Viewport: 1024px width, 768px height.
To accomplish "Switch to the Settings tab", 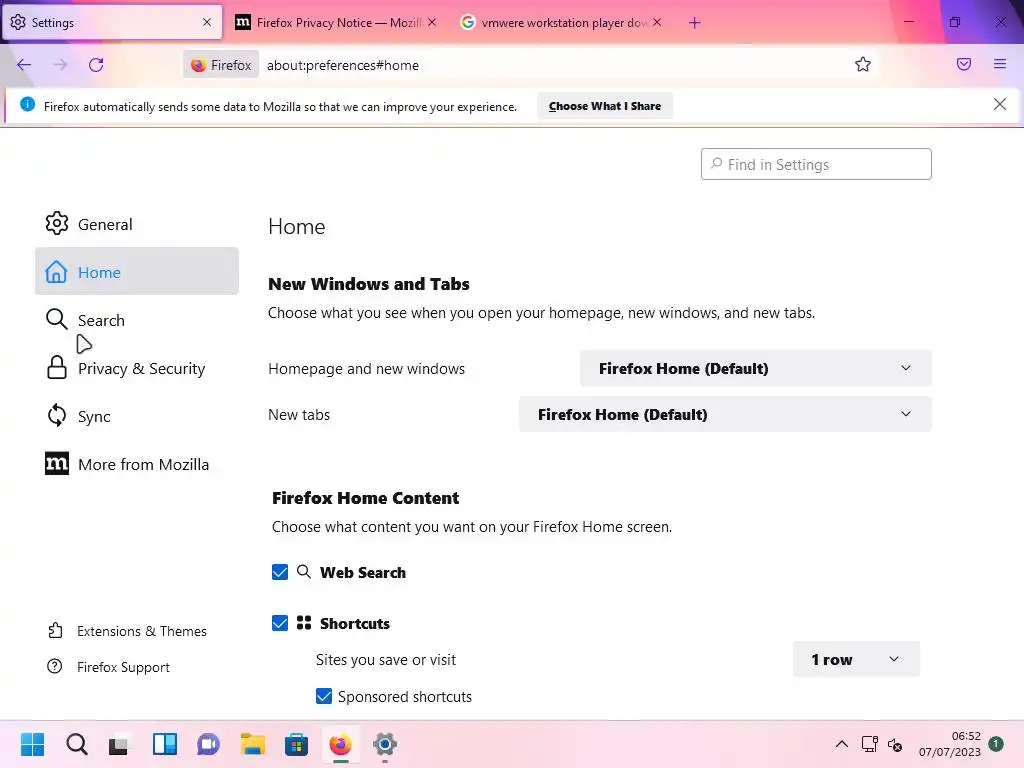I will pos(111,22).
